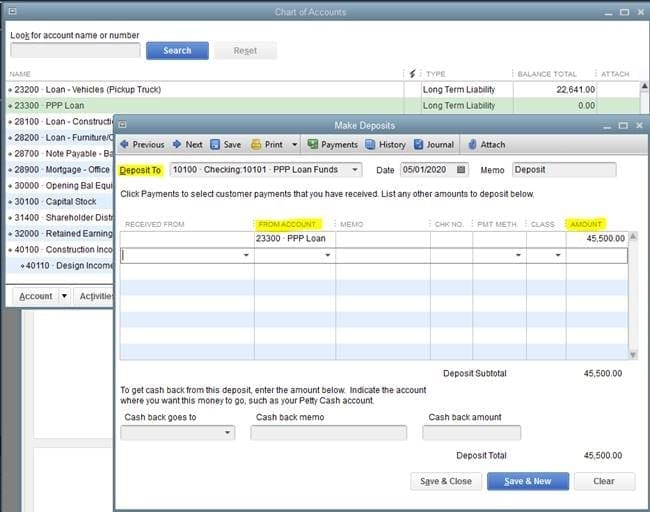The image size is (650, 512).
Task: Click the 22,641.00 balance total cell
Action: (555, 90)
